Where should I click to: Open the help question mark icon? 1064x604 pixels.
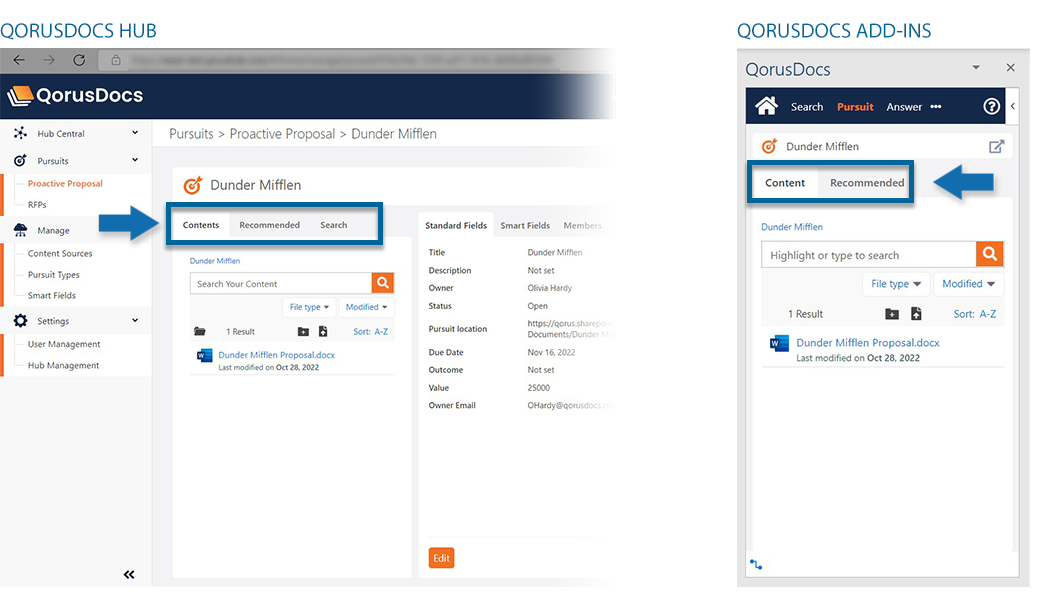coord(991,106)
